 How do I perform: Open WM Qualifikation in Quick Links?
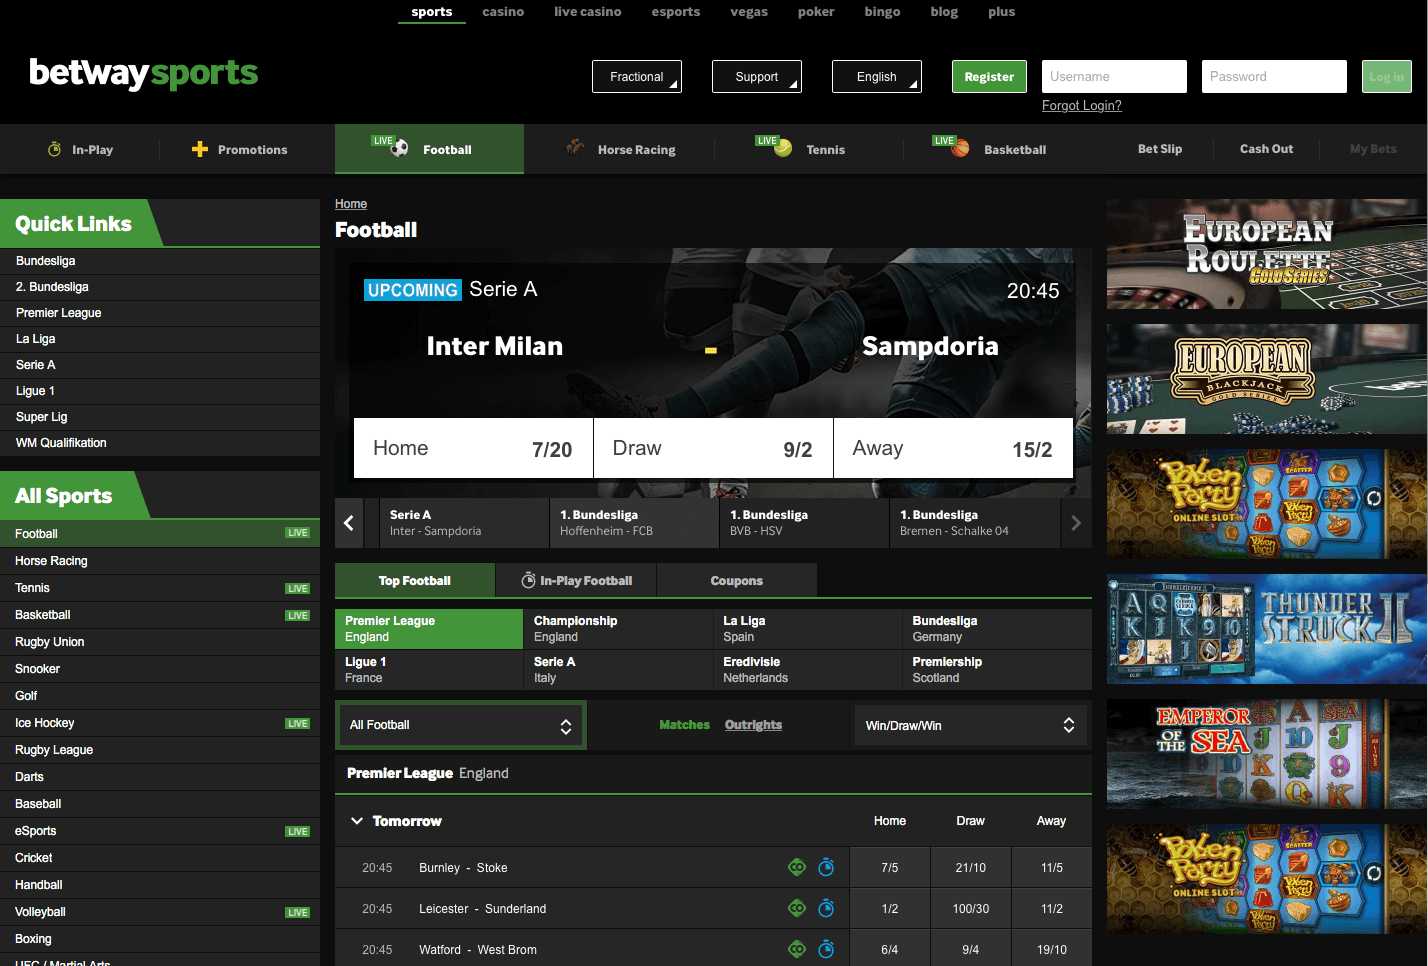click(160, 443)
